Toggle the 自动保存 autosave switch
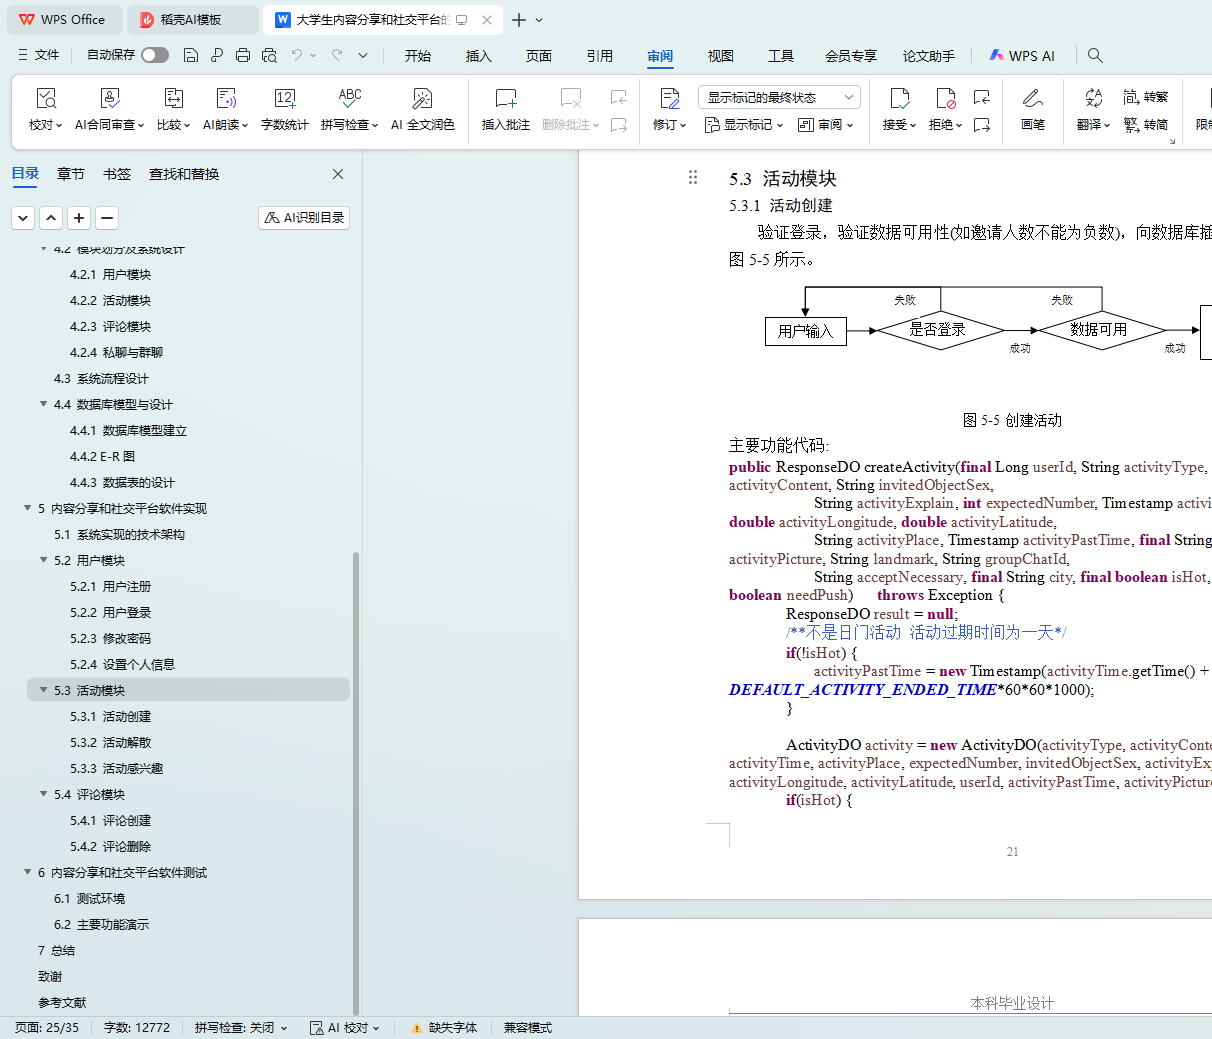 154,55
